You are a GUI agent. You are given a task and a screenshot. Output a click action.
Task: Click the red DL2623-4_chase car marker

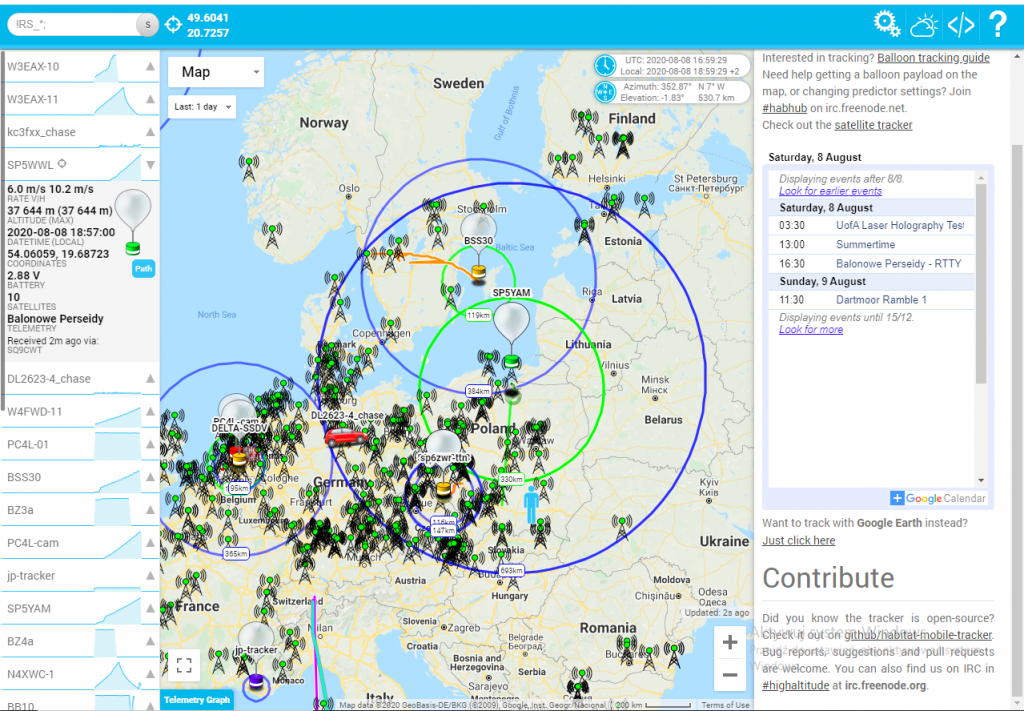pyautogui.click(x=345, y=435)
